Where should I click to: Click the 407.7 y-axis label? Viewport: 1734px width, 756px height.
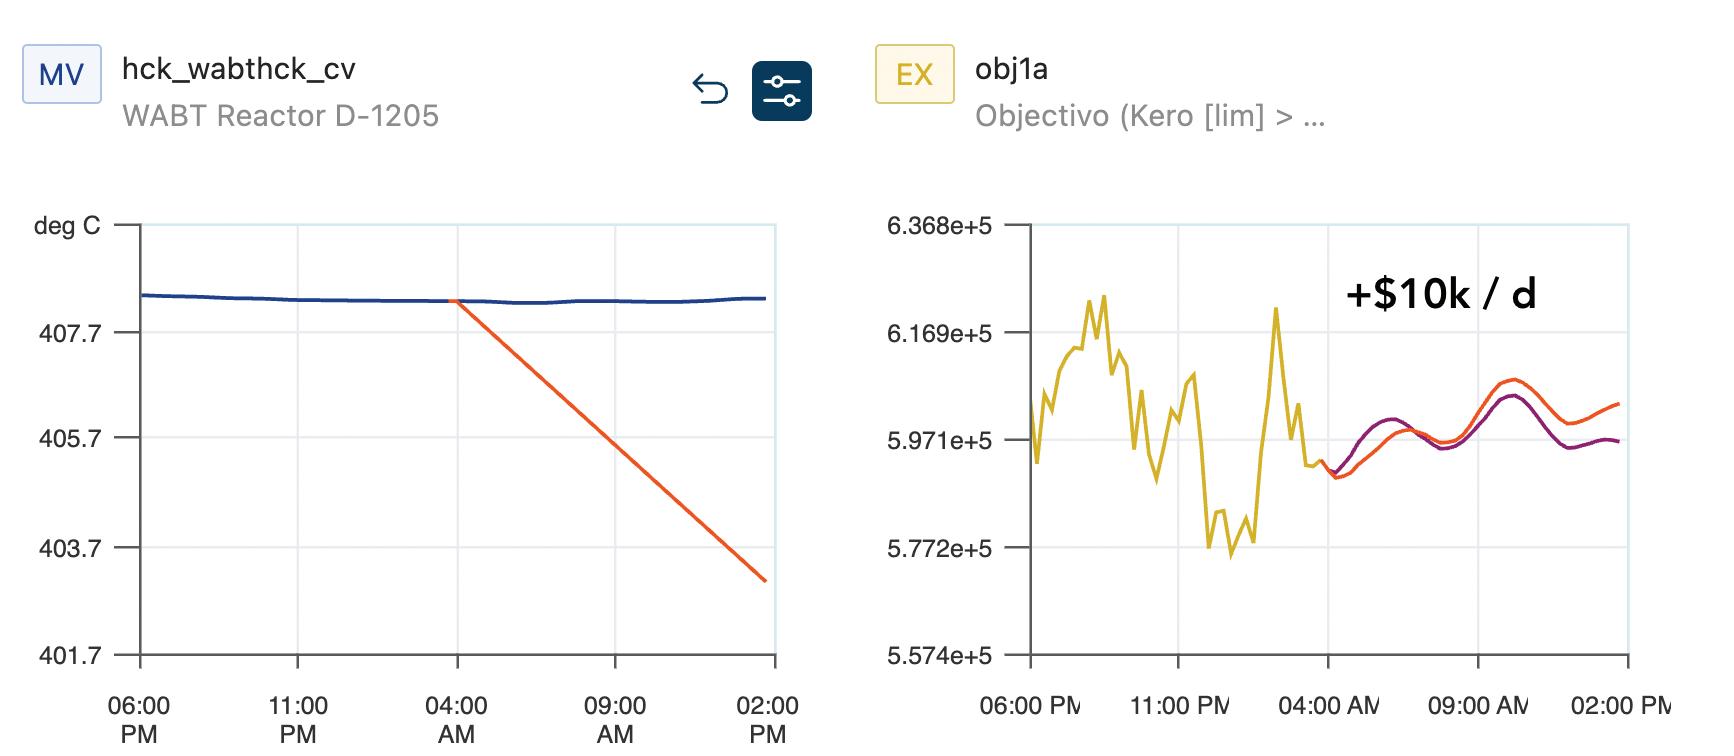[70, 333]
